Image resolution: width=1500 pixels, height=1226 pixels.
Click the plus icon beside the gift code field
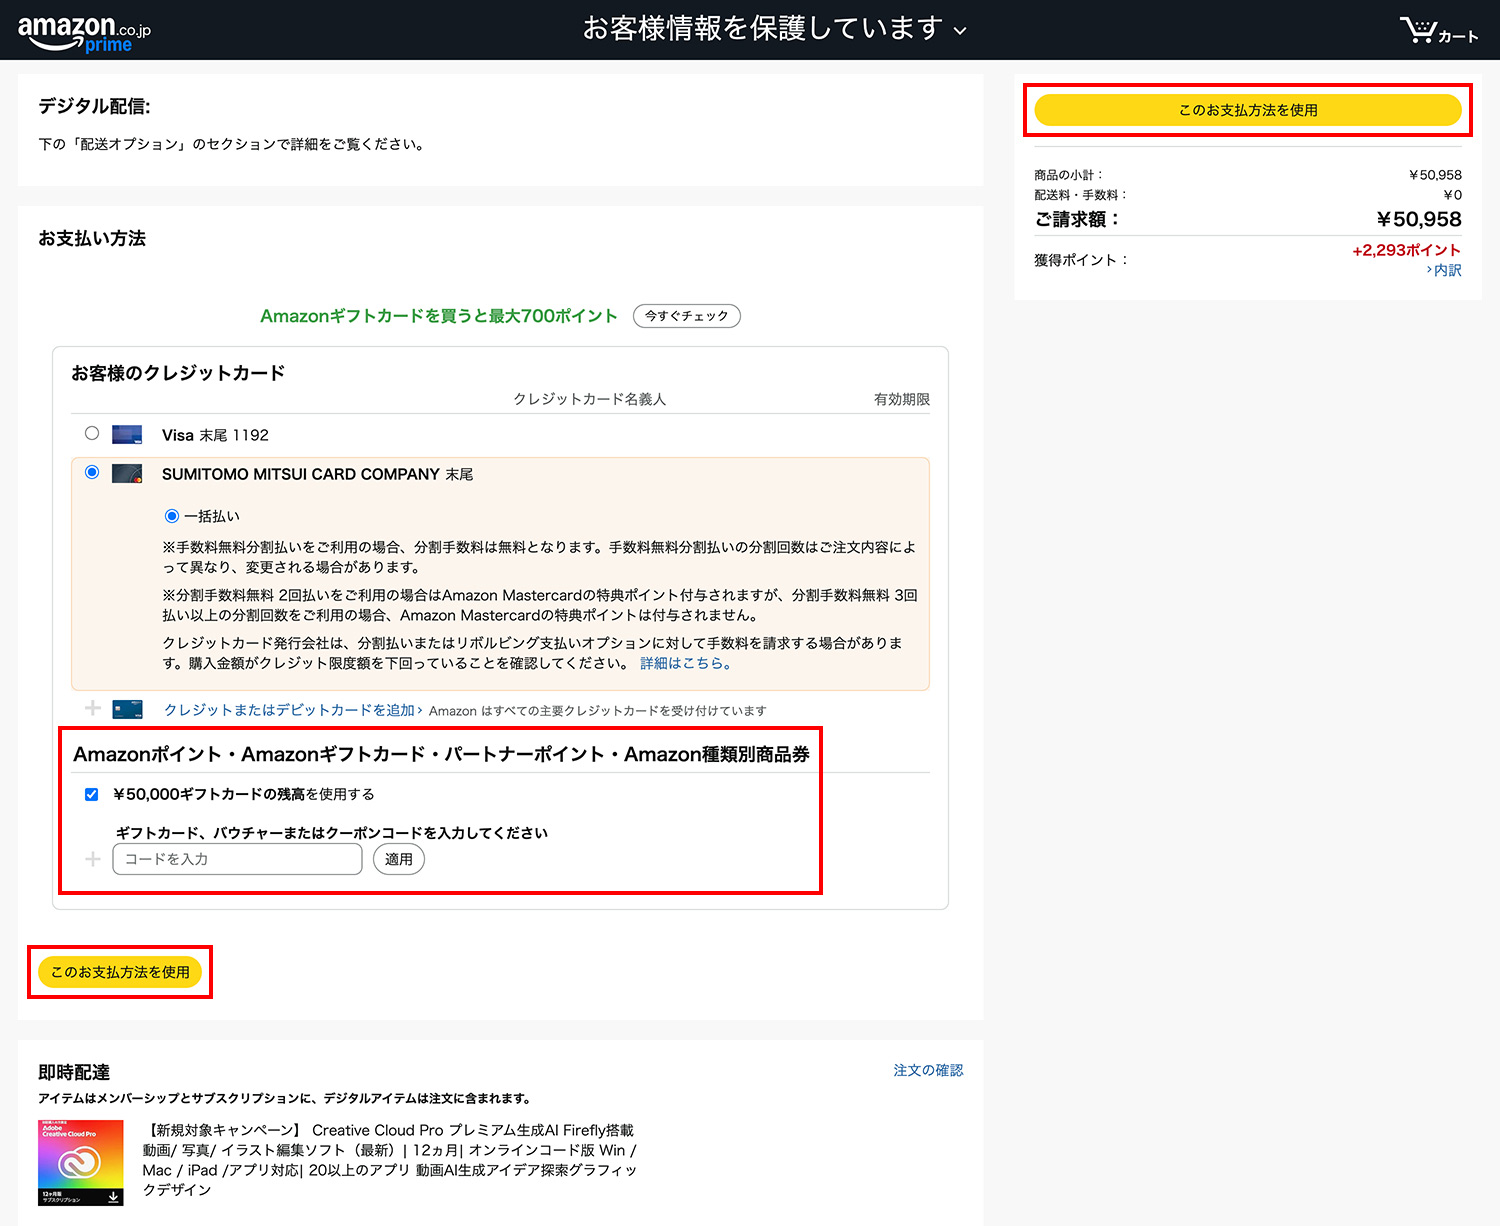(92, 858)
